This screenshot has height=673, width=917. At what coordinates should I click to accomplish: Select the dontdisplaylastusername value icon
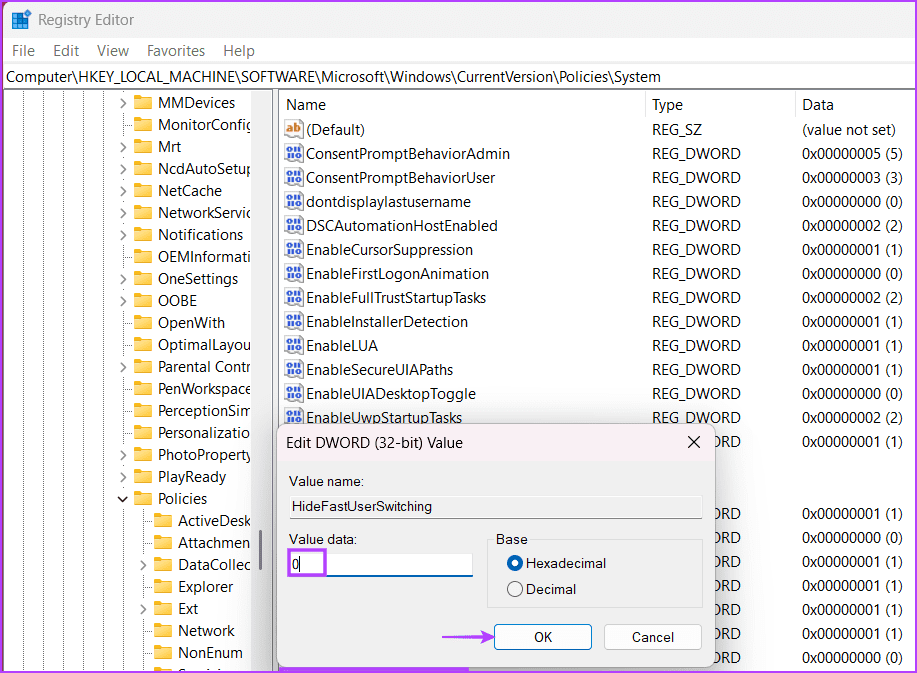pyautogui.click(x=294, y=201)
